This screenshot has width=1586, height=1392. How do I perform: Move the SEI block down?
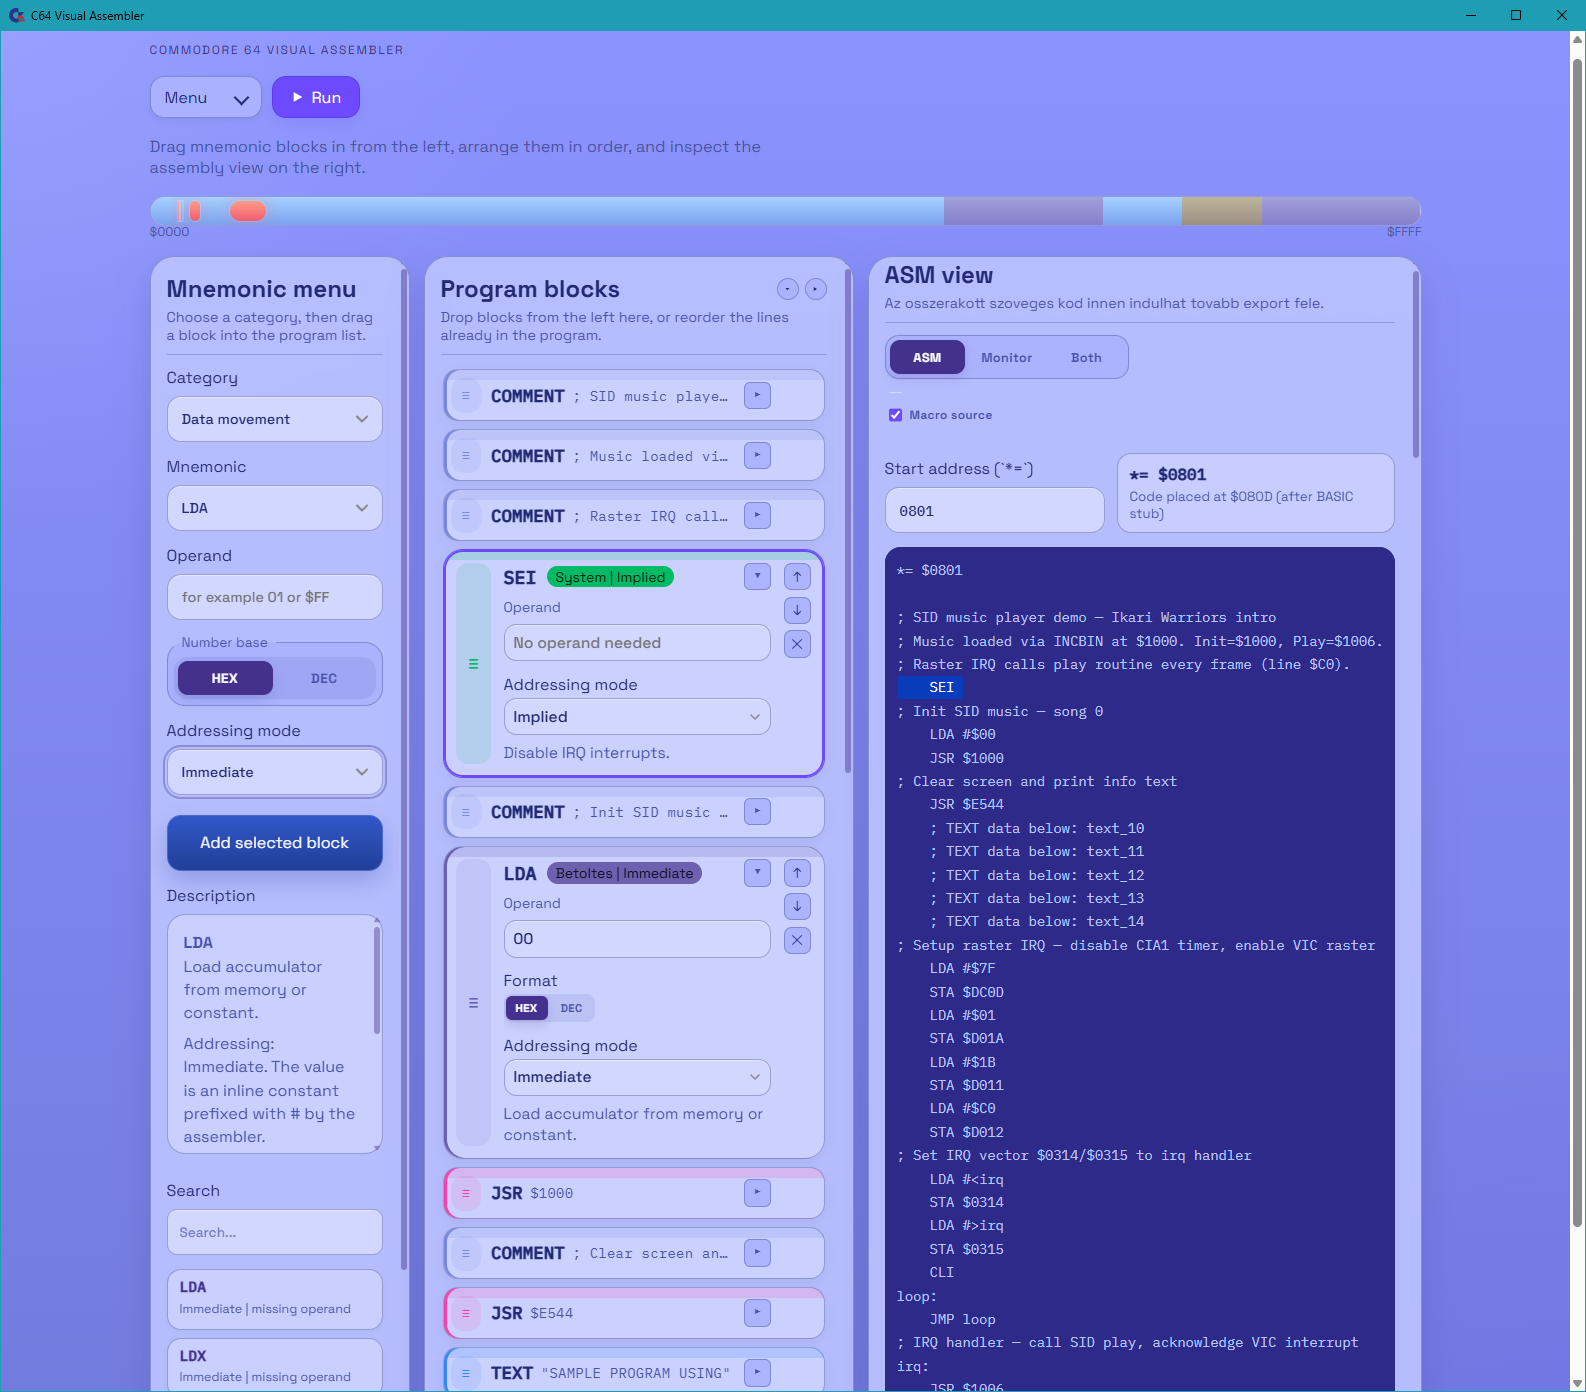[797, 610]
